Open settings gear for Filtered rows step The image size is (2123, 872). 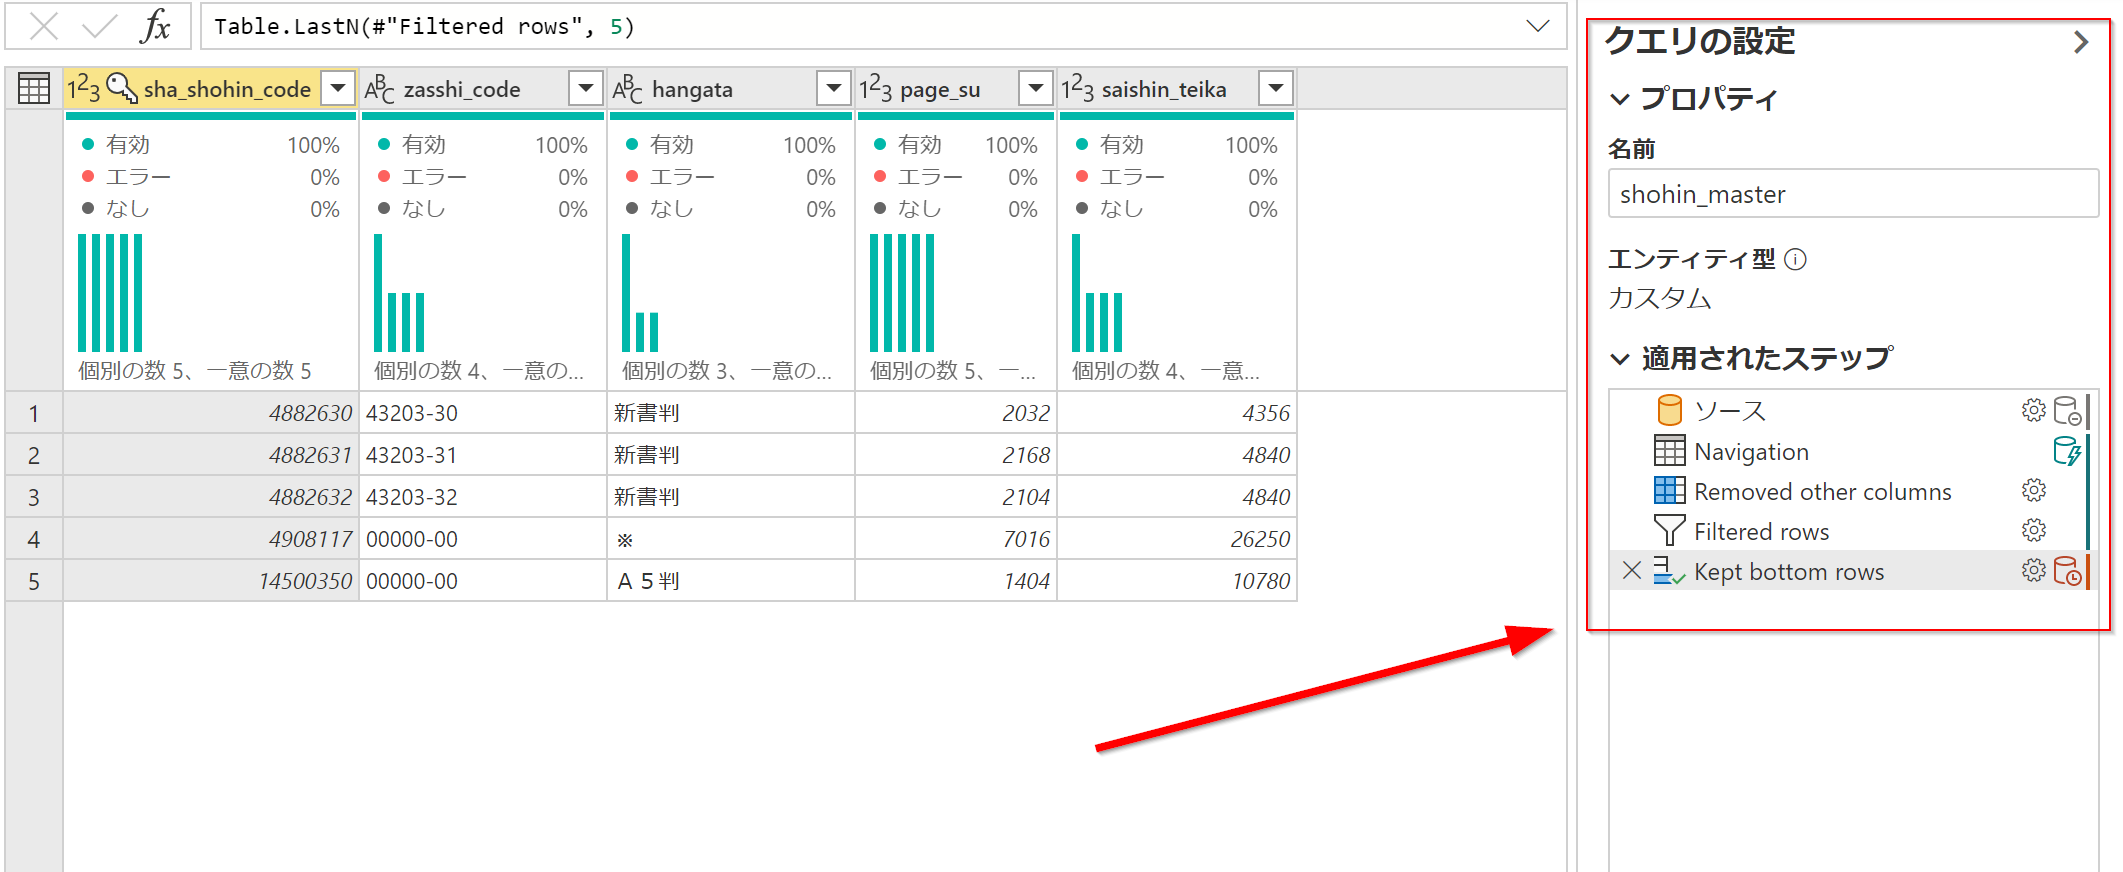pos(2034,530)
